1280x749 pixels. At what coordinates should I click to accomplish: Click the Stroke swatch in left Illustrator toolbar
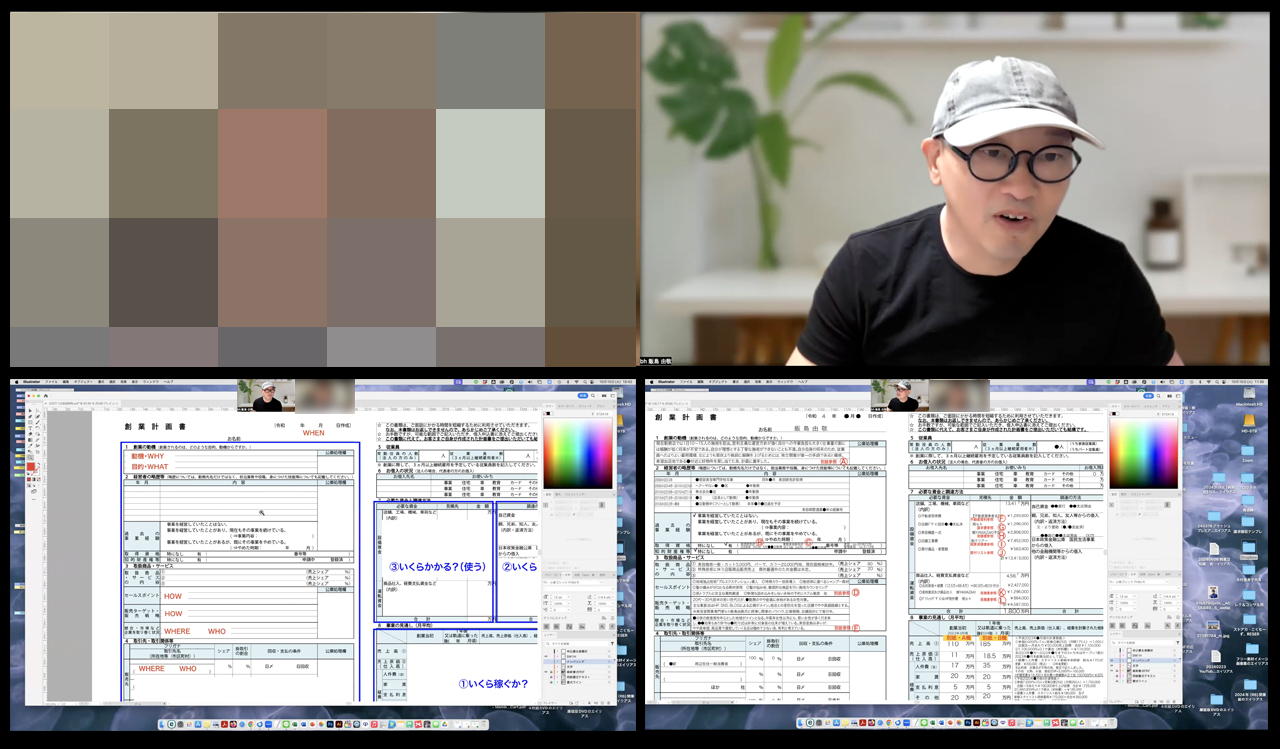[36, 471]
